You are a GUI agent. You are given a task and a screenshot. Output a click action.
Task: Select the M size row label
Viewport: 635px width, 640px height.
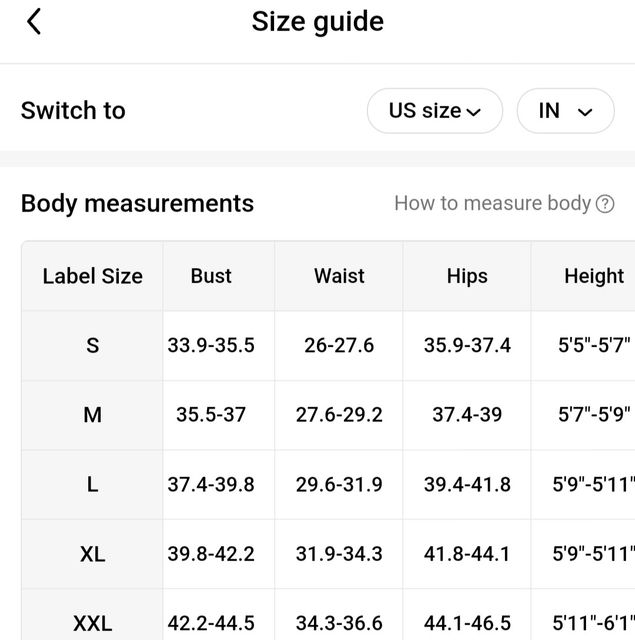(x=93, y=415)
